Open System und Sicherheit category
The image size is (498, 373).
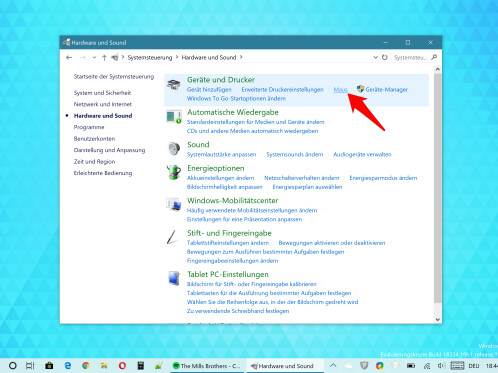coord(102,93)
